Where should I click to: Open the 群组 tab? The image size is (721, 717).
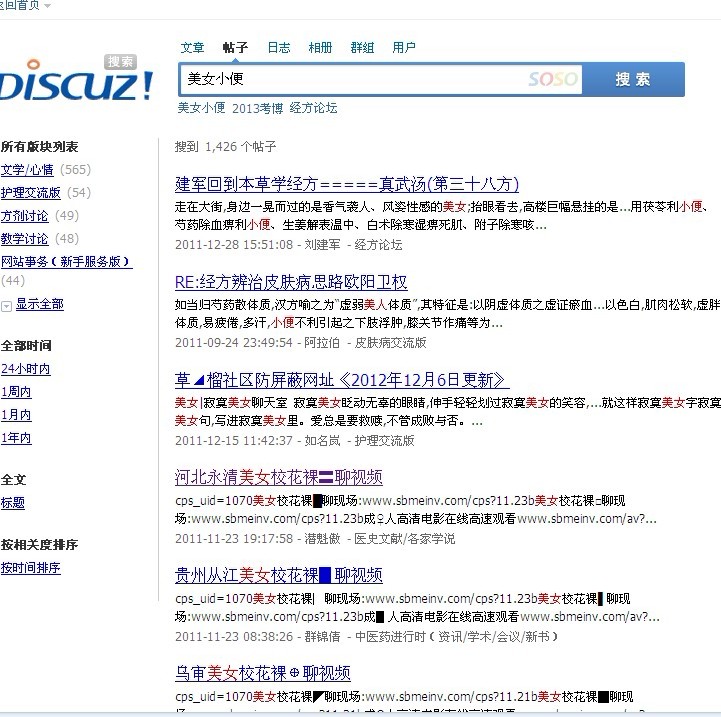[x=362, y=47]
